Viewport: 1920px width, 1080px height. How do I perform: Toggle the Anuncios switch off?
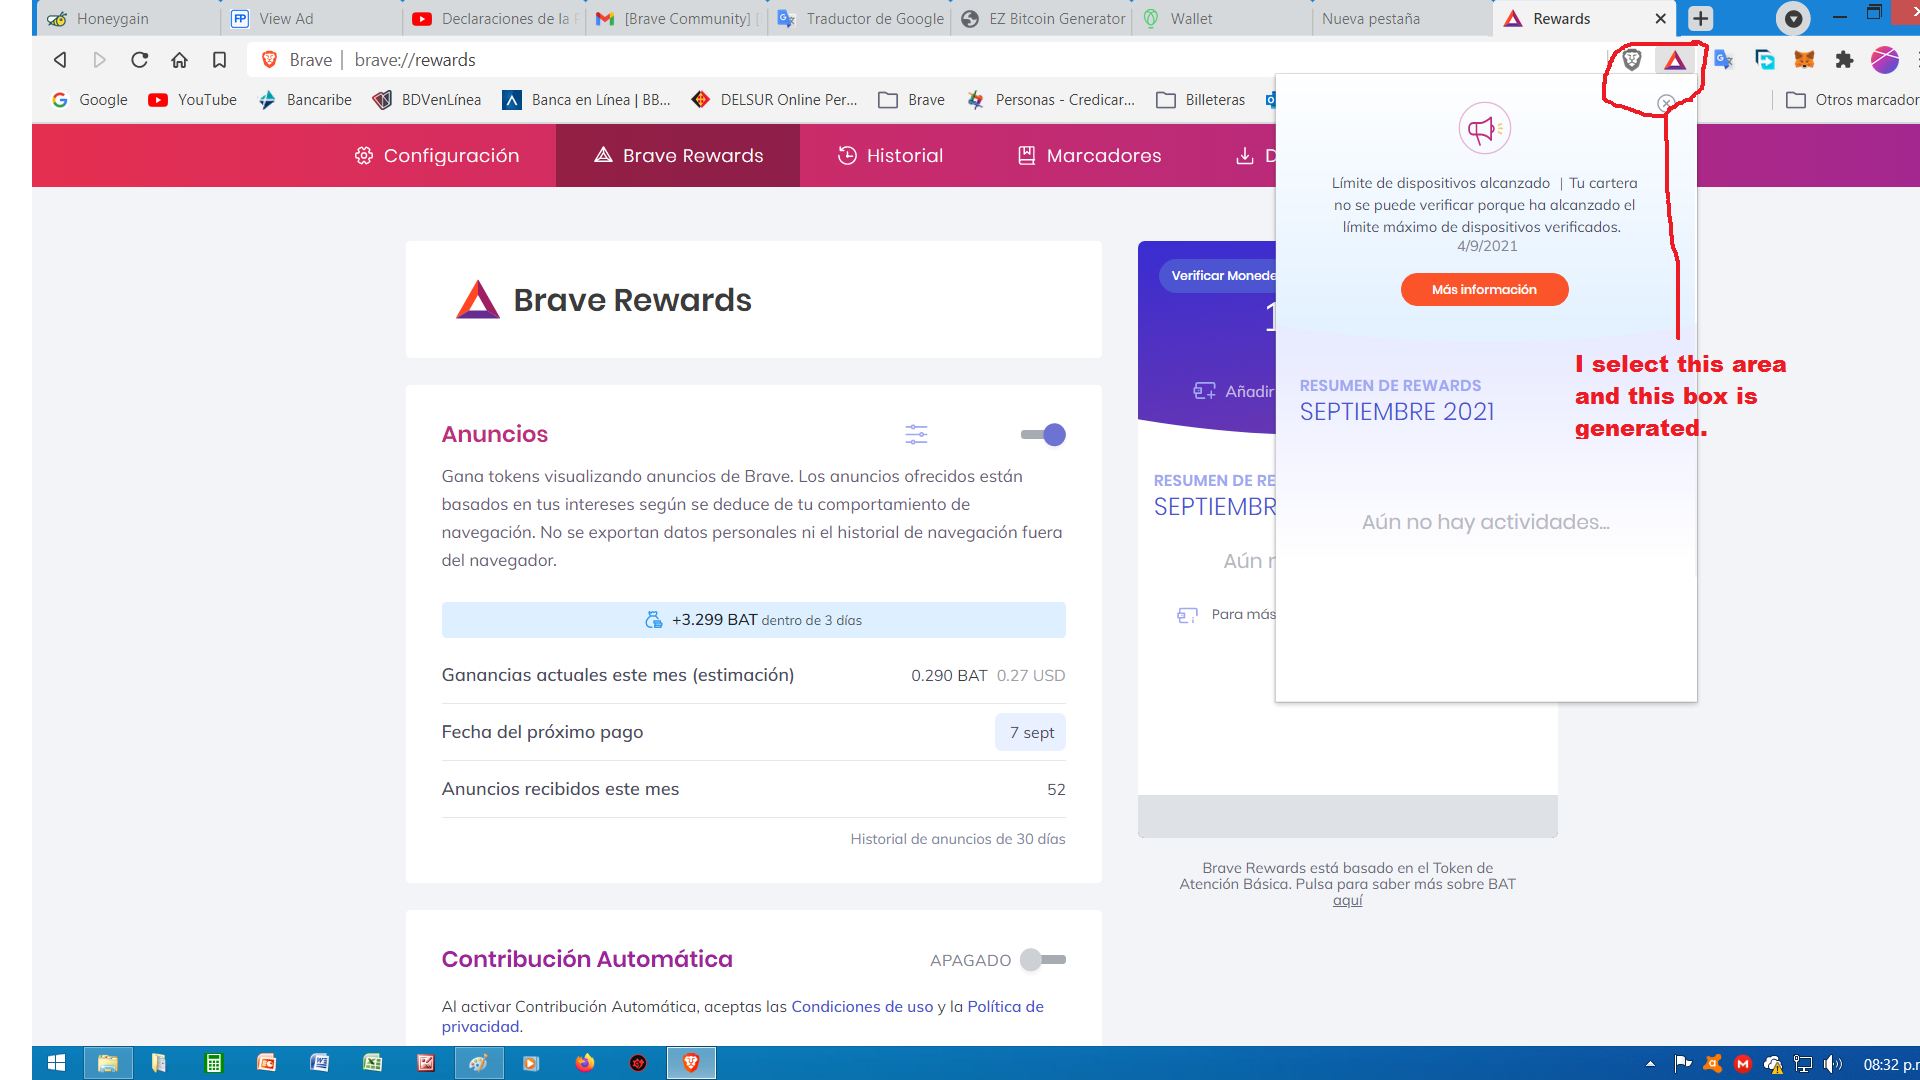click(x=1043, y=434)
